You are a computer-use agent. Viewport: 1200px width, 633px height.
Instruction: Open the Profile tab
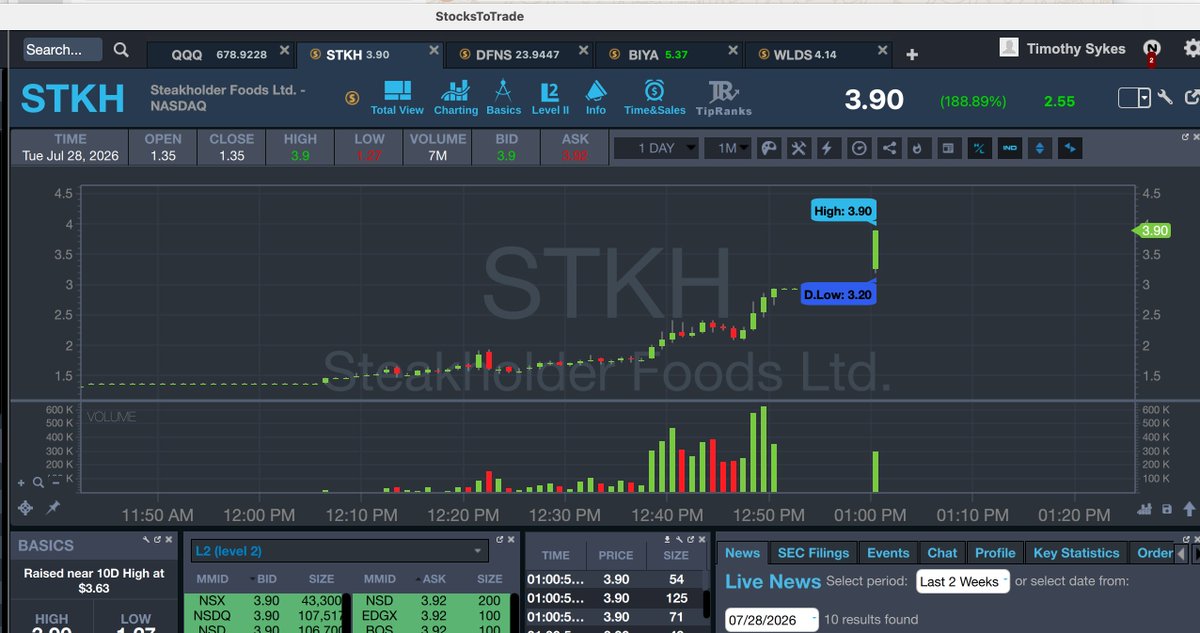[995, 552]
